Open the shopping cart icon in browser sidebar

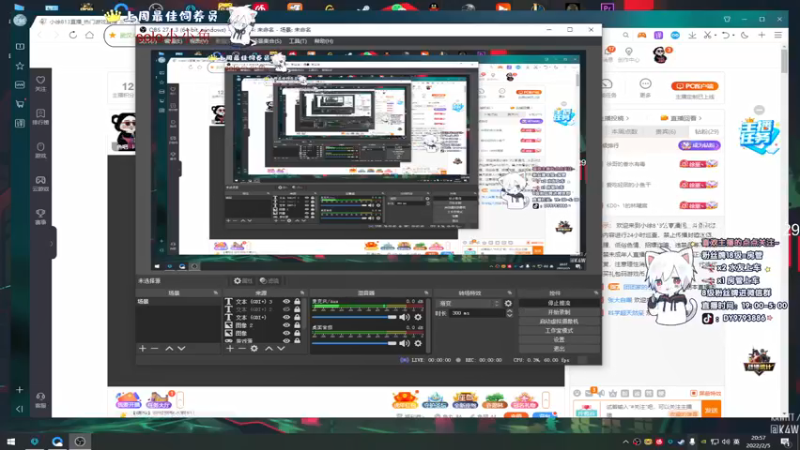point(20,104)
